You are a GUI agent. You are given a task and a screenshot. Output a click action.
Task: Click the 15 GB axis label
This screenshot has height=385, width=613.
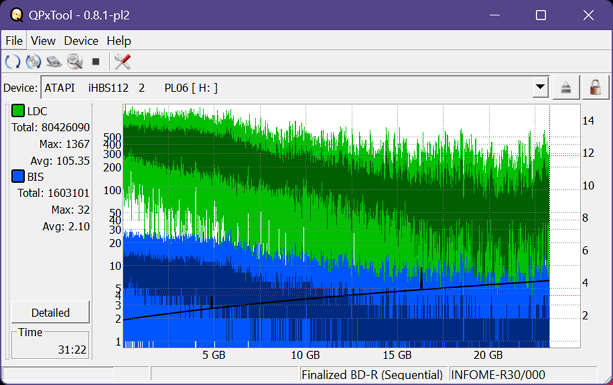click(x=397, y=355)
